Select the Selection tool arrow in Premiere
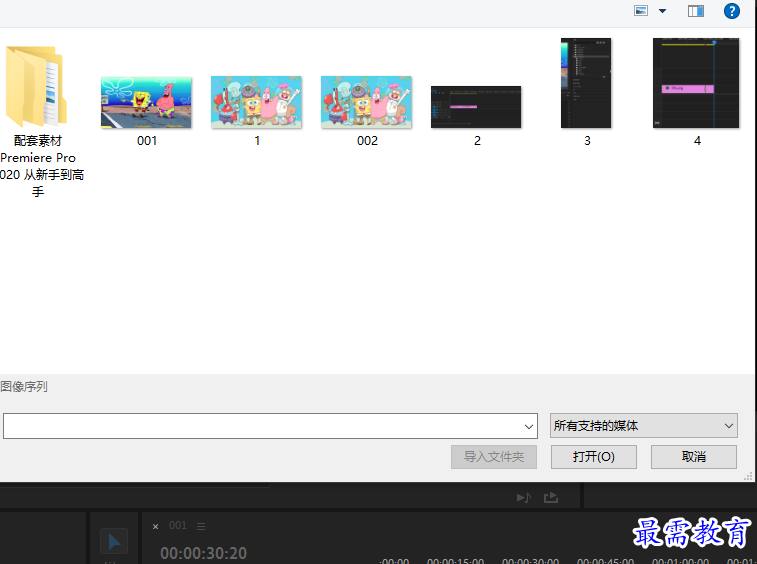 coord(114,541)
